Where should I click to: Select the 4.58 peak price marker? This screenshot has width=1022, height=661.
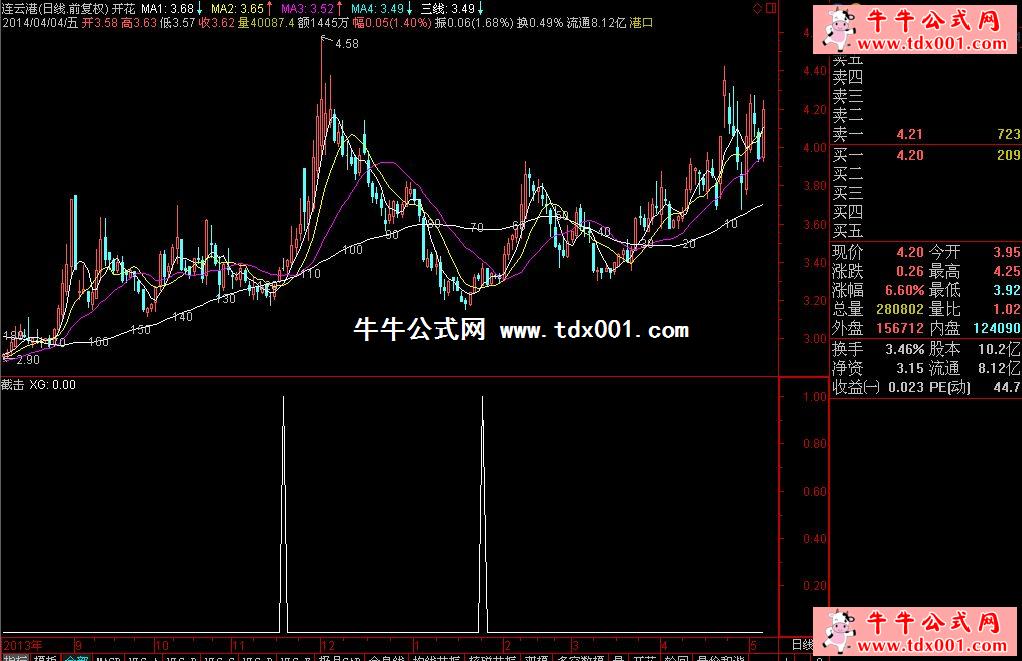coord(346,44)
